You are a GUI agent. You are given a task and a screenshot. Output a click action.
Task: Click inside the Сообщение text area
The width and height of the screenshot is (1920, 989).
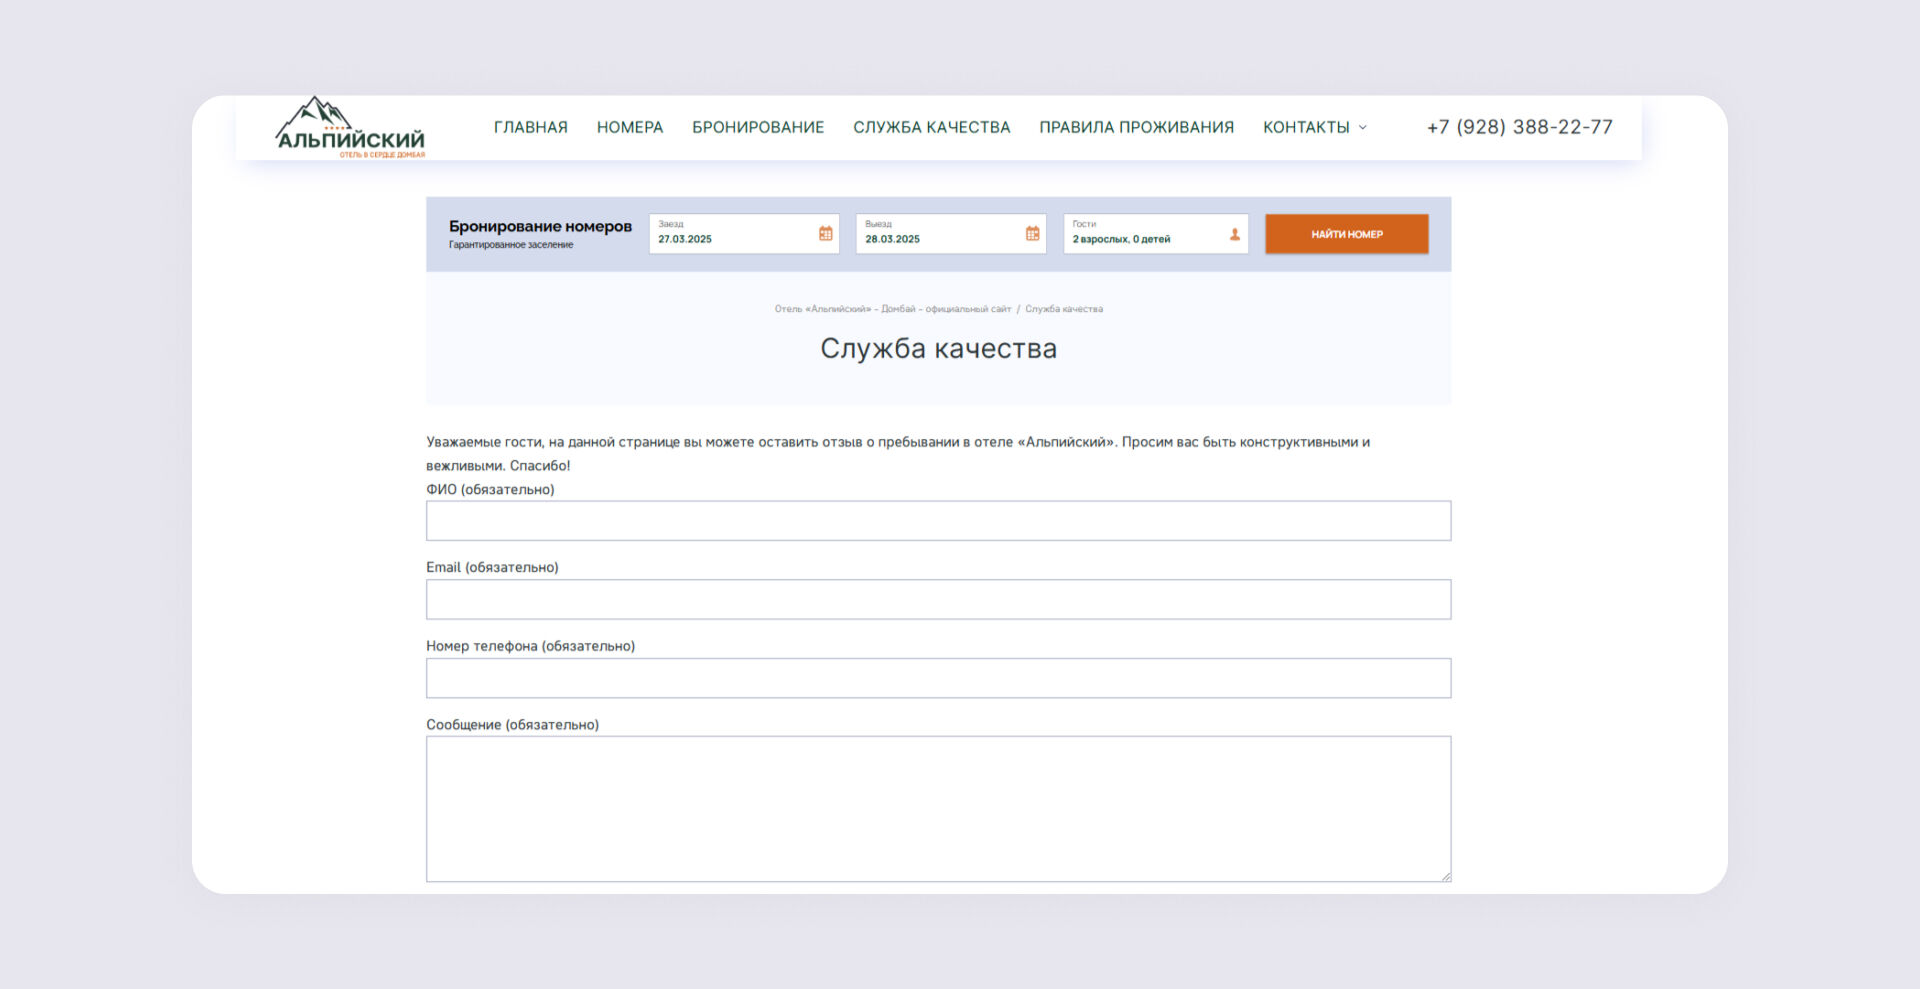(x=938, y=809)
